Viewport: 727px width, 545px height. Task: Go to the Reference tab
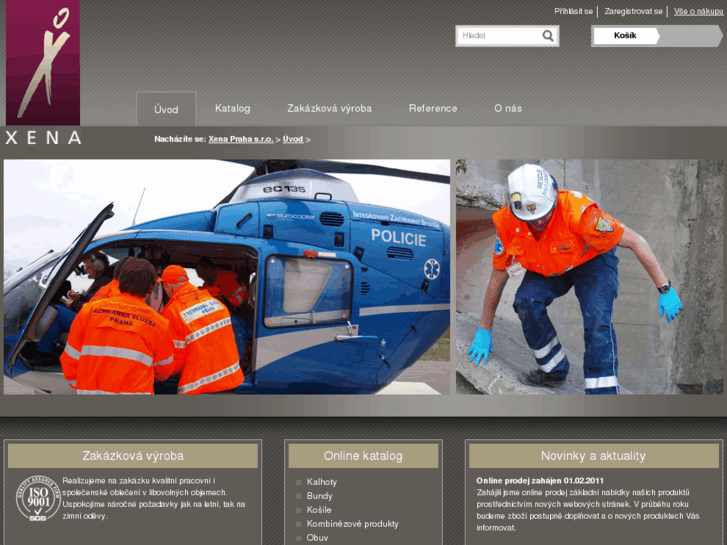click(x=433, y=108)
